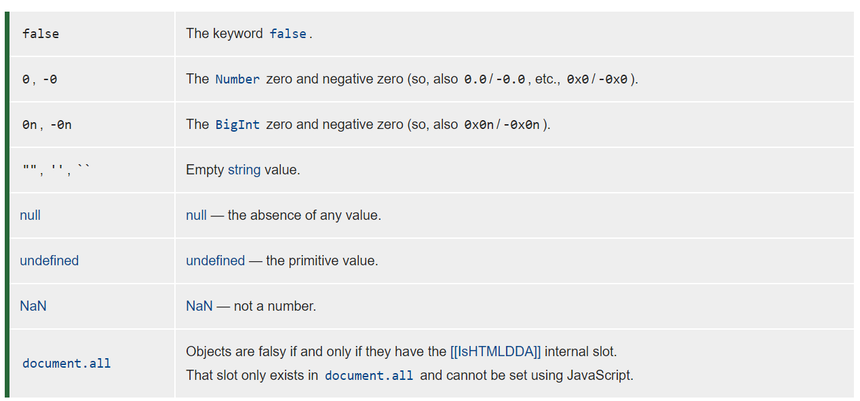
Task: Open the null link before 'the absence of any value'
Action: coord(198,215)
